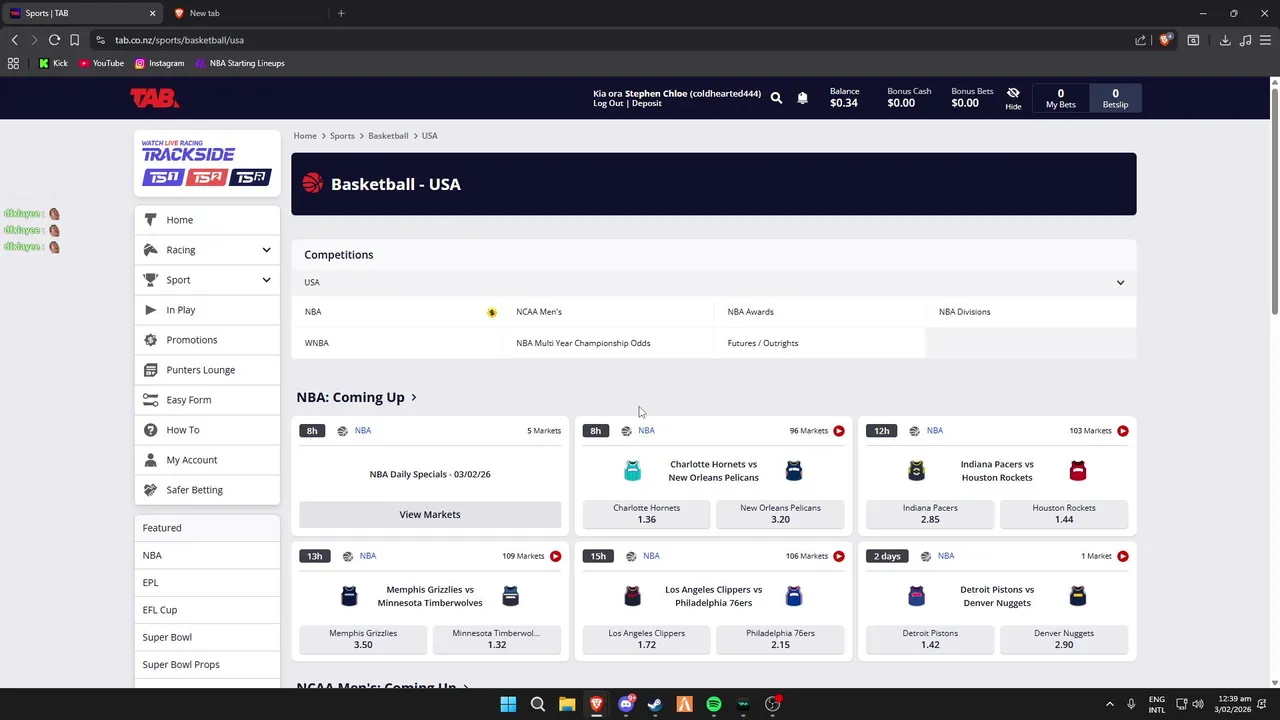The image size is (1280, 720).
Task: Expand the Sport sidebar menu chevron
Action: click(x=266, y=280)
